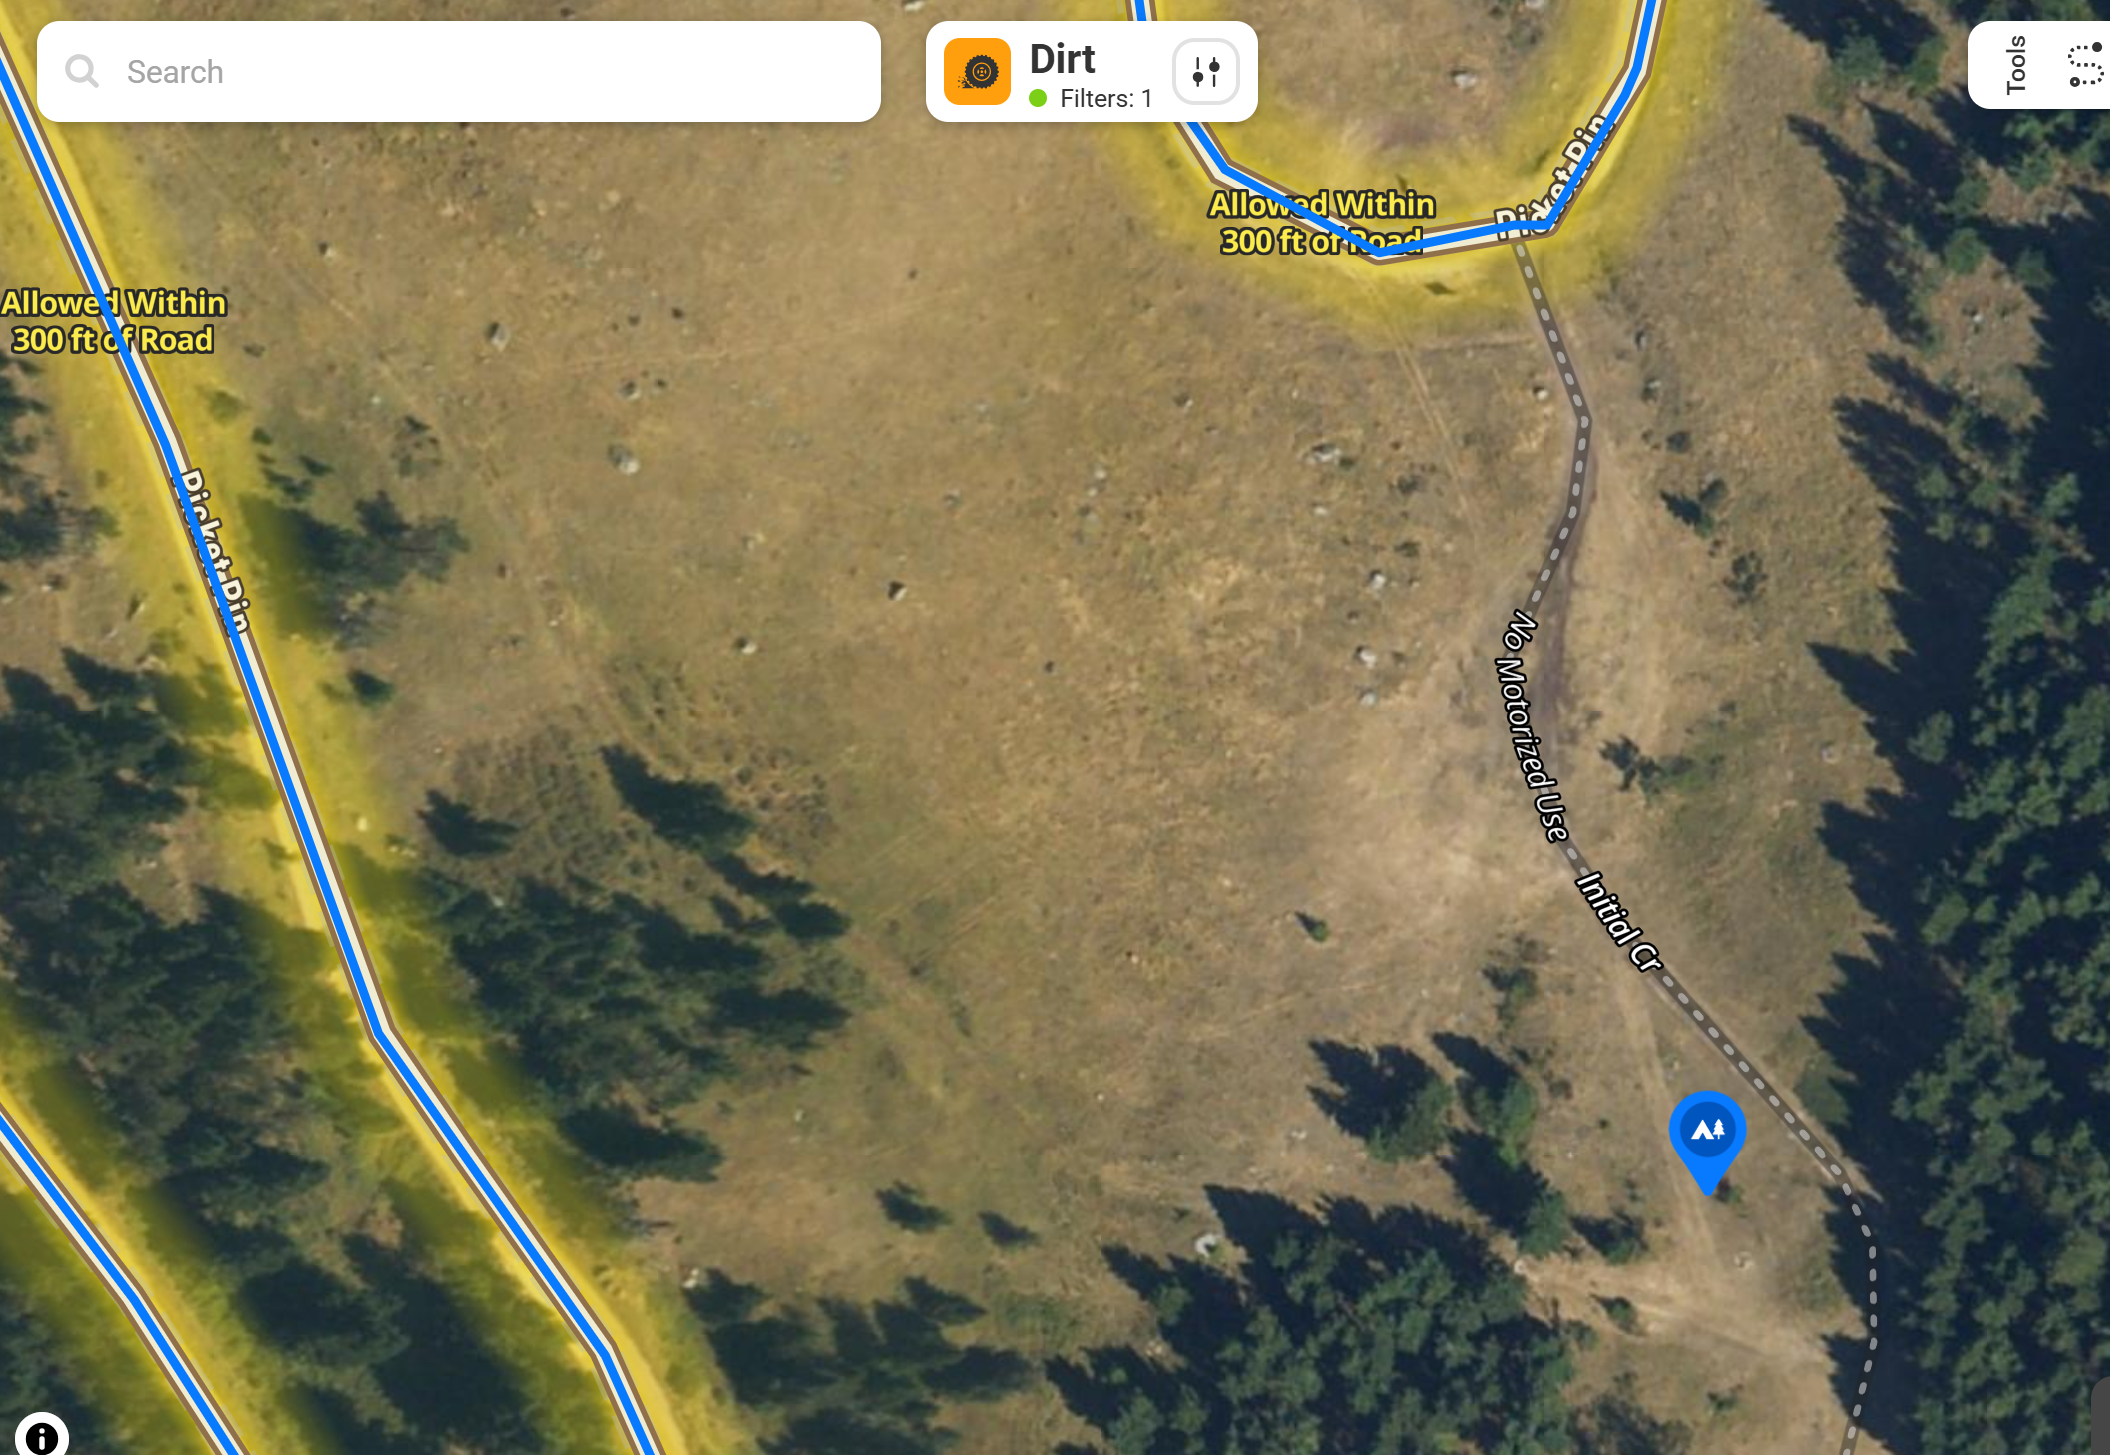2110x1455 pixels.
Task: Click the green filter active indicator dot
Action: 1038,99
